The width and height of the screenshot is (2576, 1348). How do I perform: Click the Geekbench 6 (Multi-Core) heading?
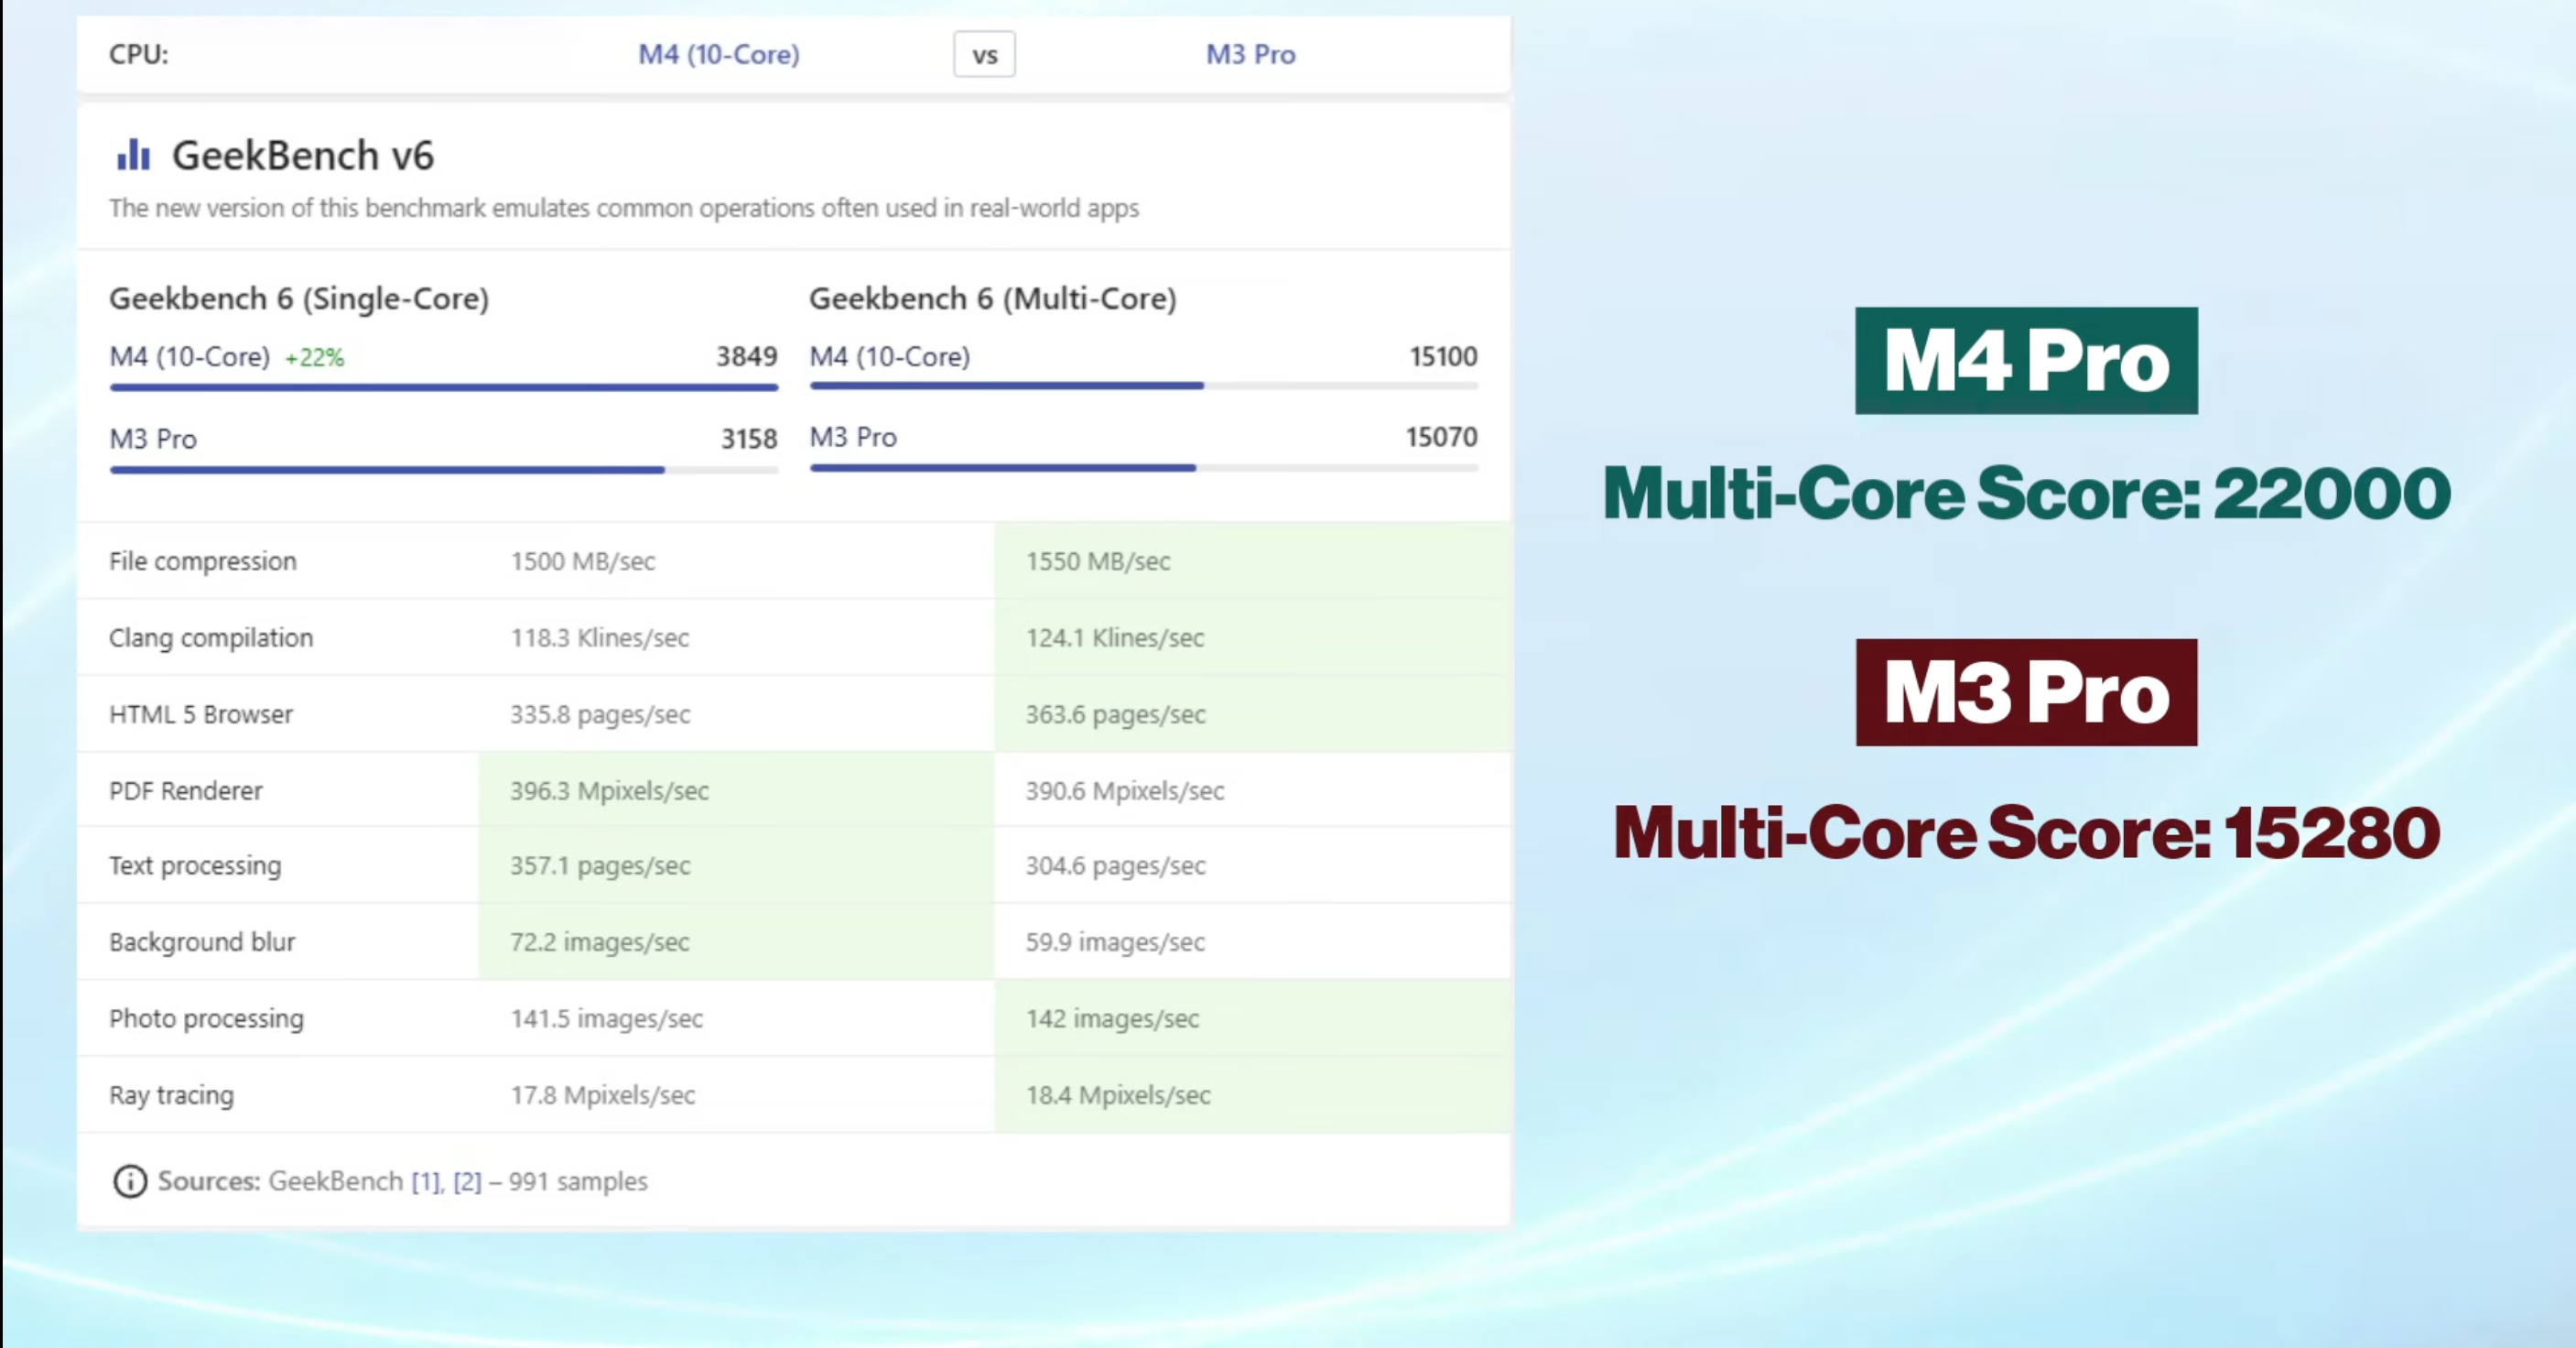pos(992,298)
